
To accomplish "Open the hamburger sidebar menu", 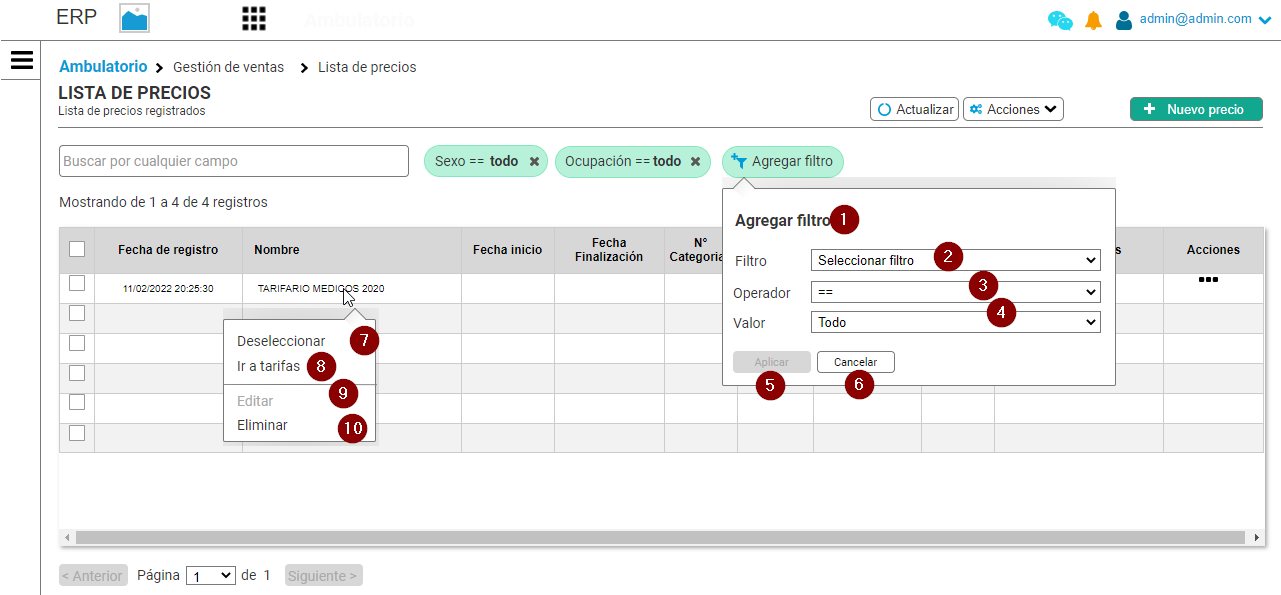I will pyautogui.click(x=22, y=60).
